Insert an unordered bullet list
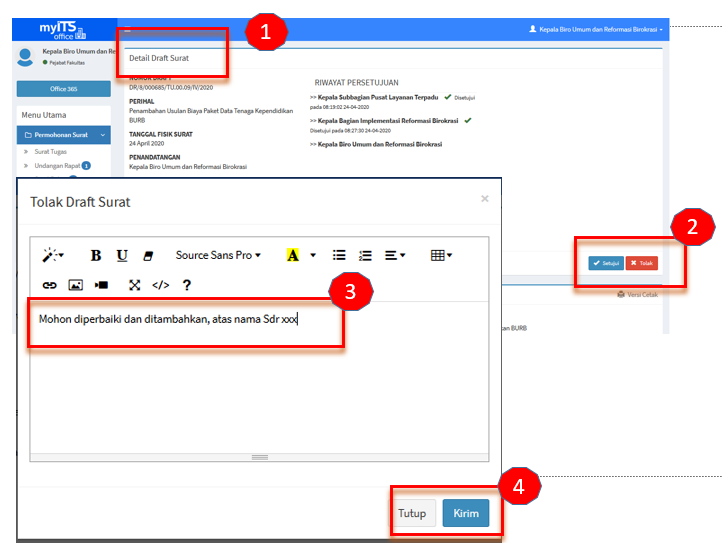 coord(339,255)
